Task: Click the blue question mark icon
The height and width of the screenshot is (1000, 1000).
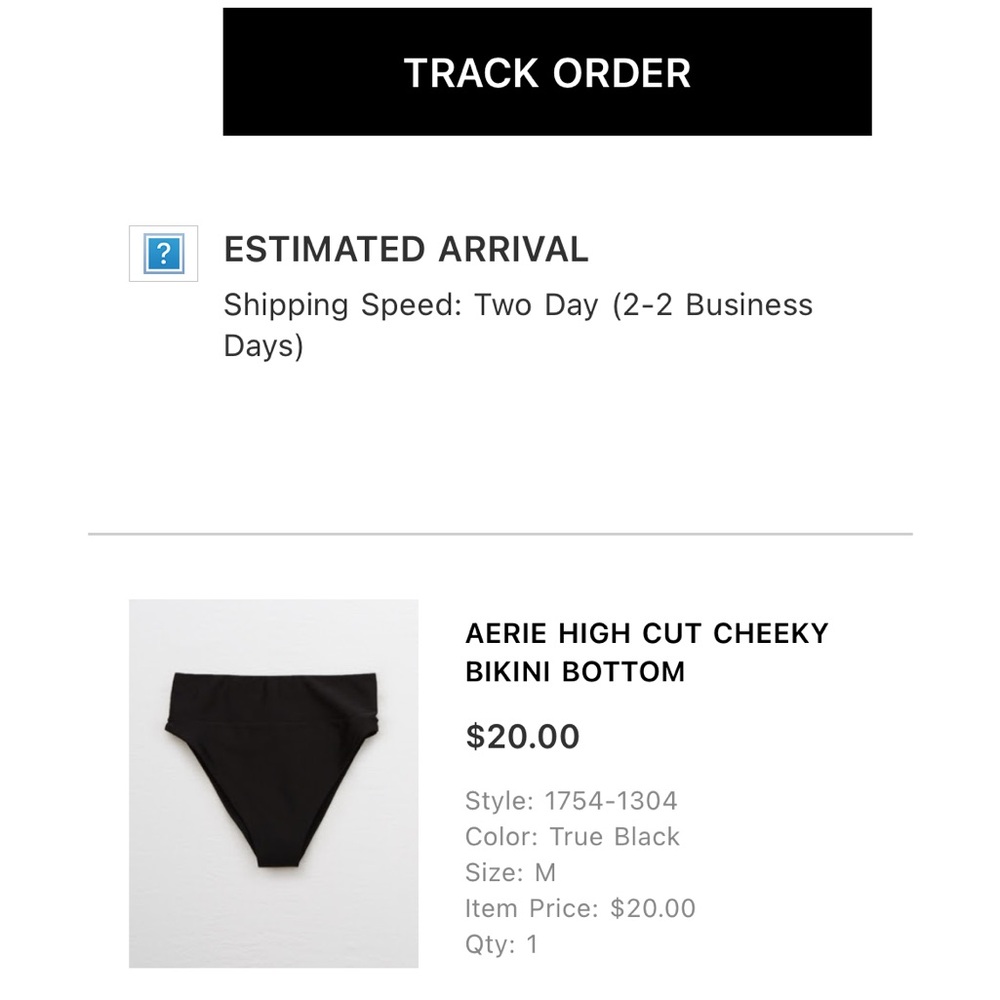Action: pyautogui.click(x=163, y=253)
